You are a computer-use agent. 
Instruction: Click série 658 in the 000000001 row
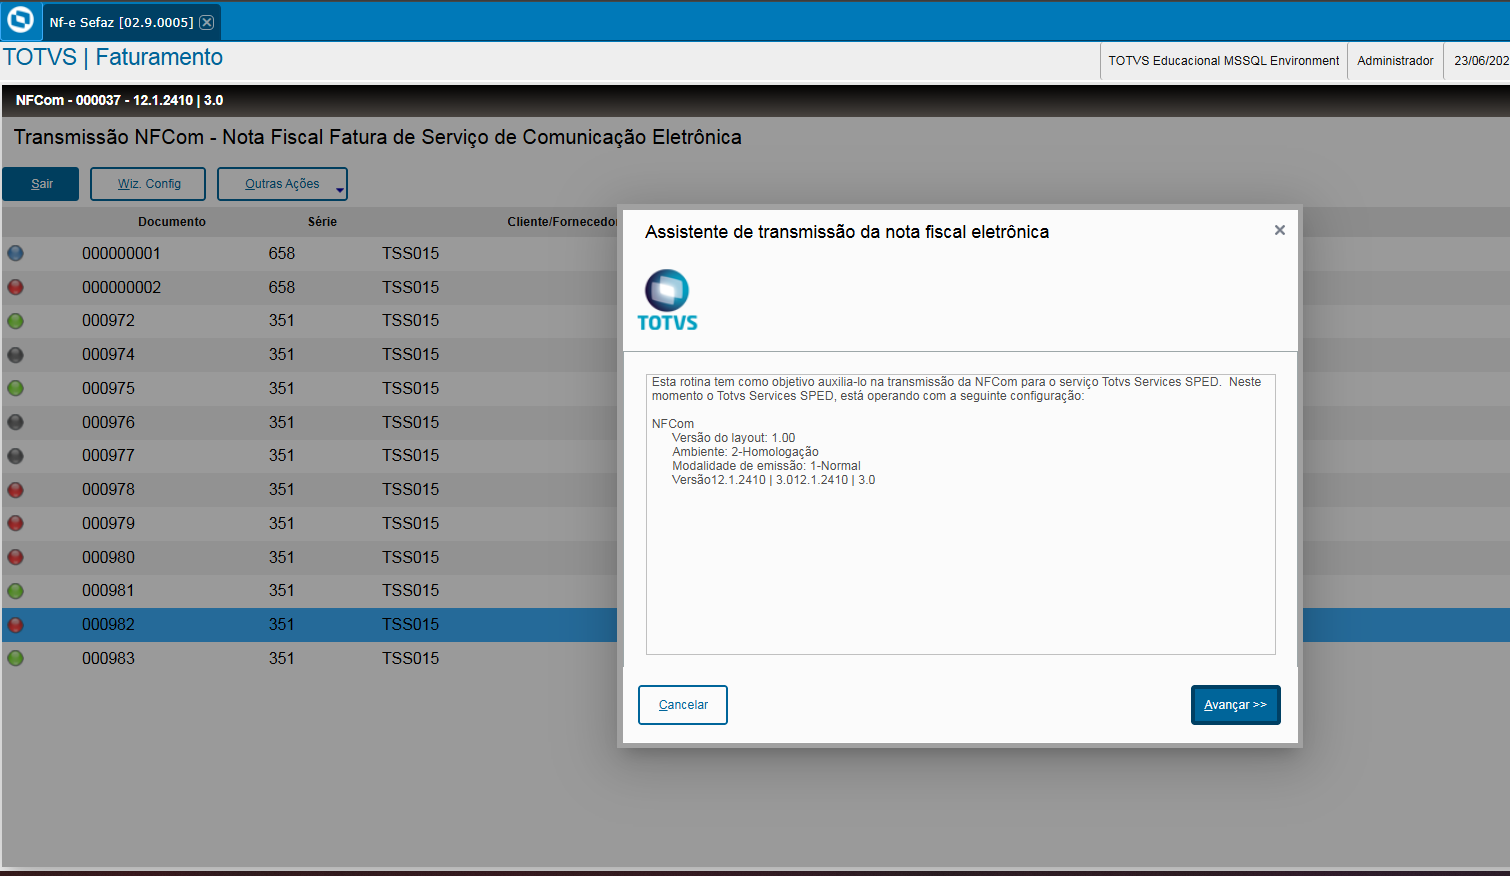tap(282, 254)
